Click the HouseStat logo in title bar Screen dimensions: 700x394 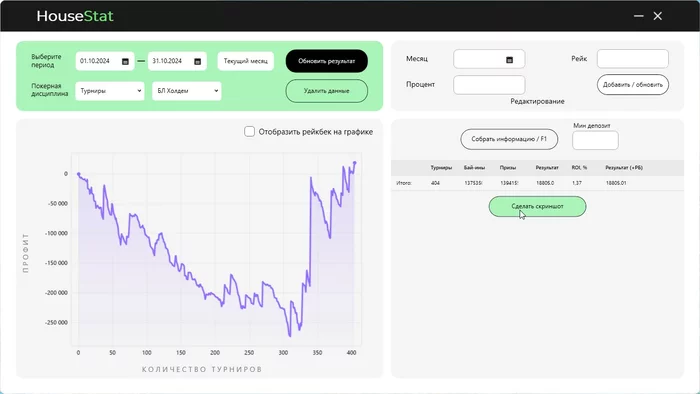tap(75, 16)
